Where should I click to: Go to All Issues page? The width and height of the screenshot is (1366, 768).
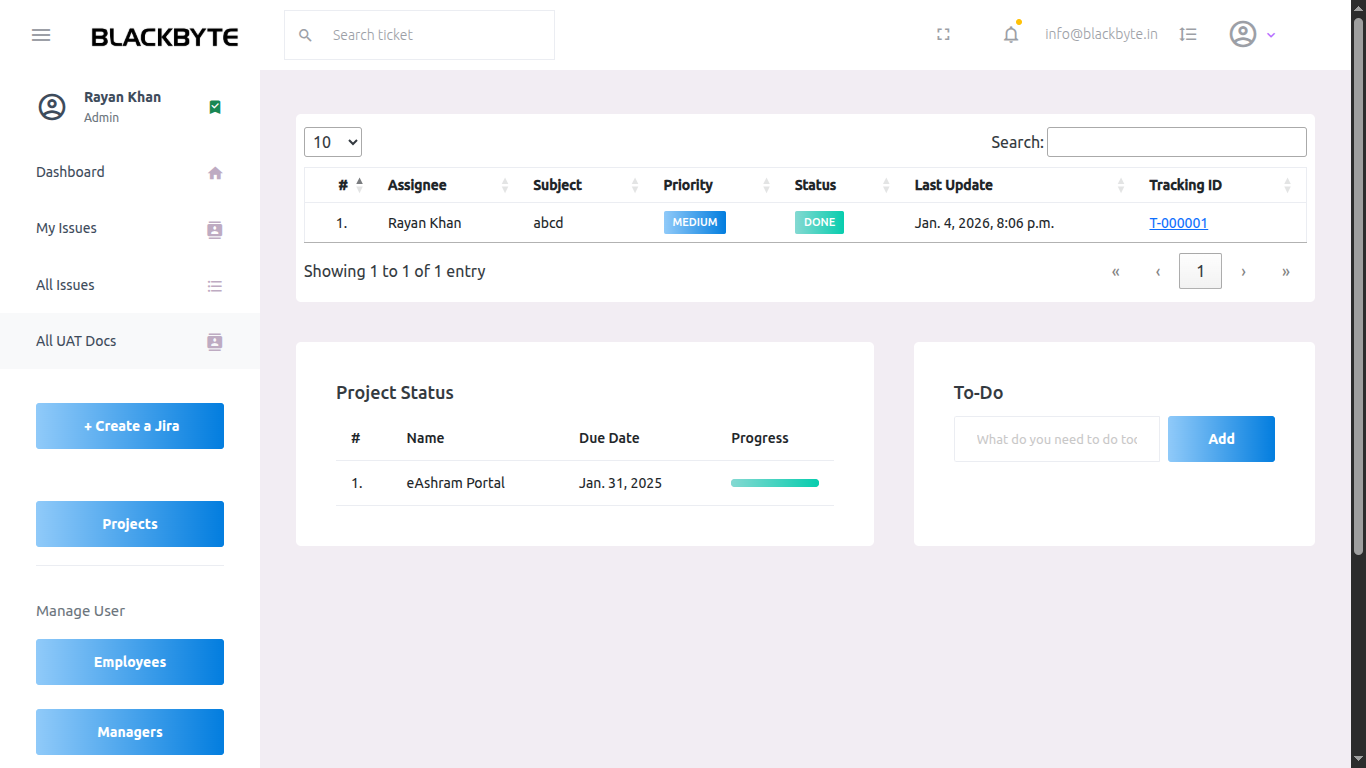click(130, 285)
